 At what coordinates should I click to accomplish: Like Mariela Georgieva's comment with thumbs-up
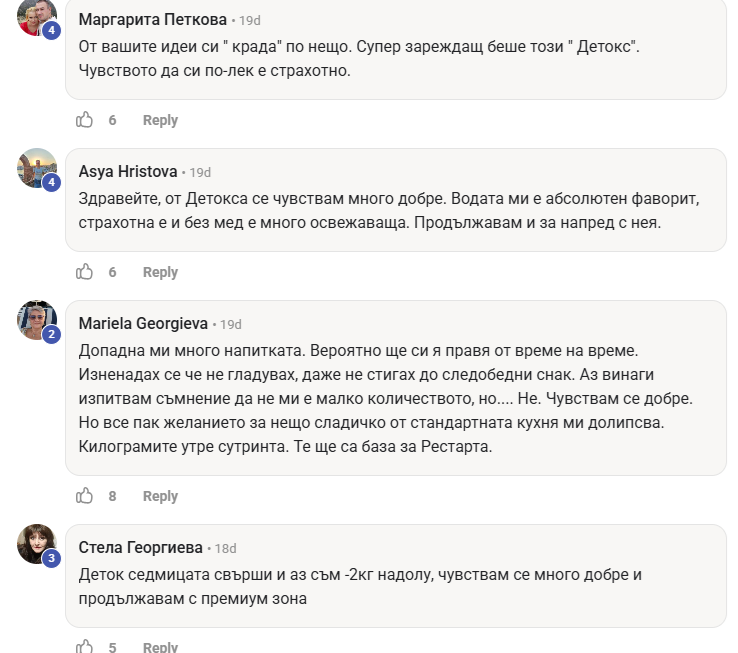pyautogui.click(x=85, y=496)
